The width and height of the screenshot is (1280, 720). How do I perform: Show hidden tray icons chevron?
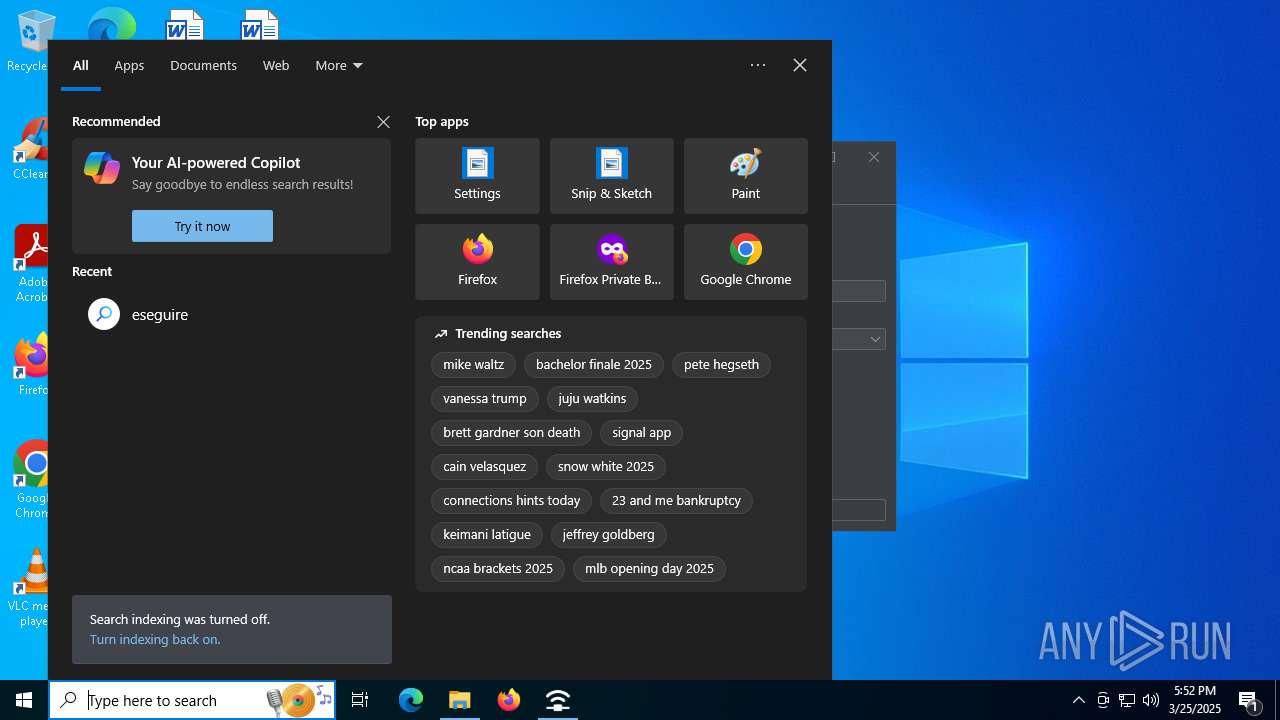tap(1078, 700)
